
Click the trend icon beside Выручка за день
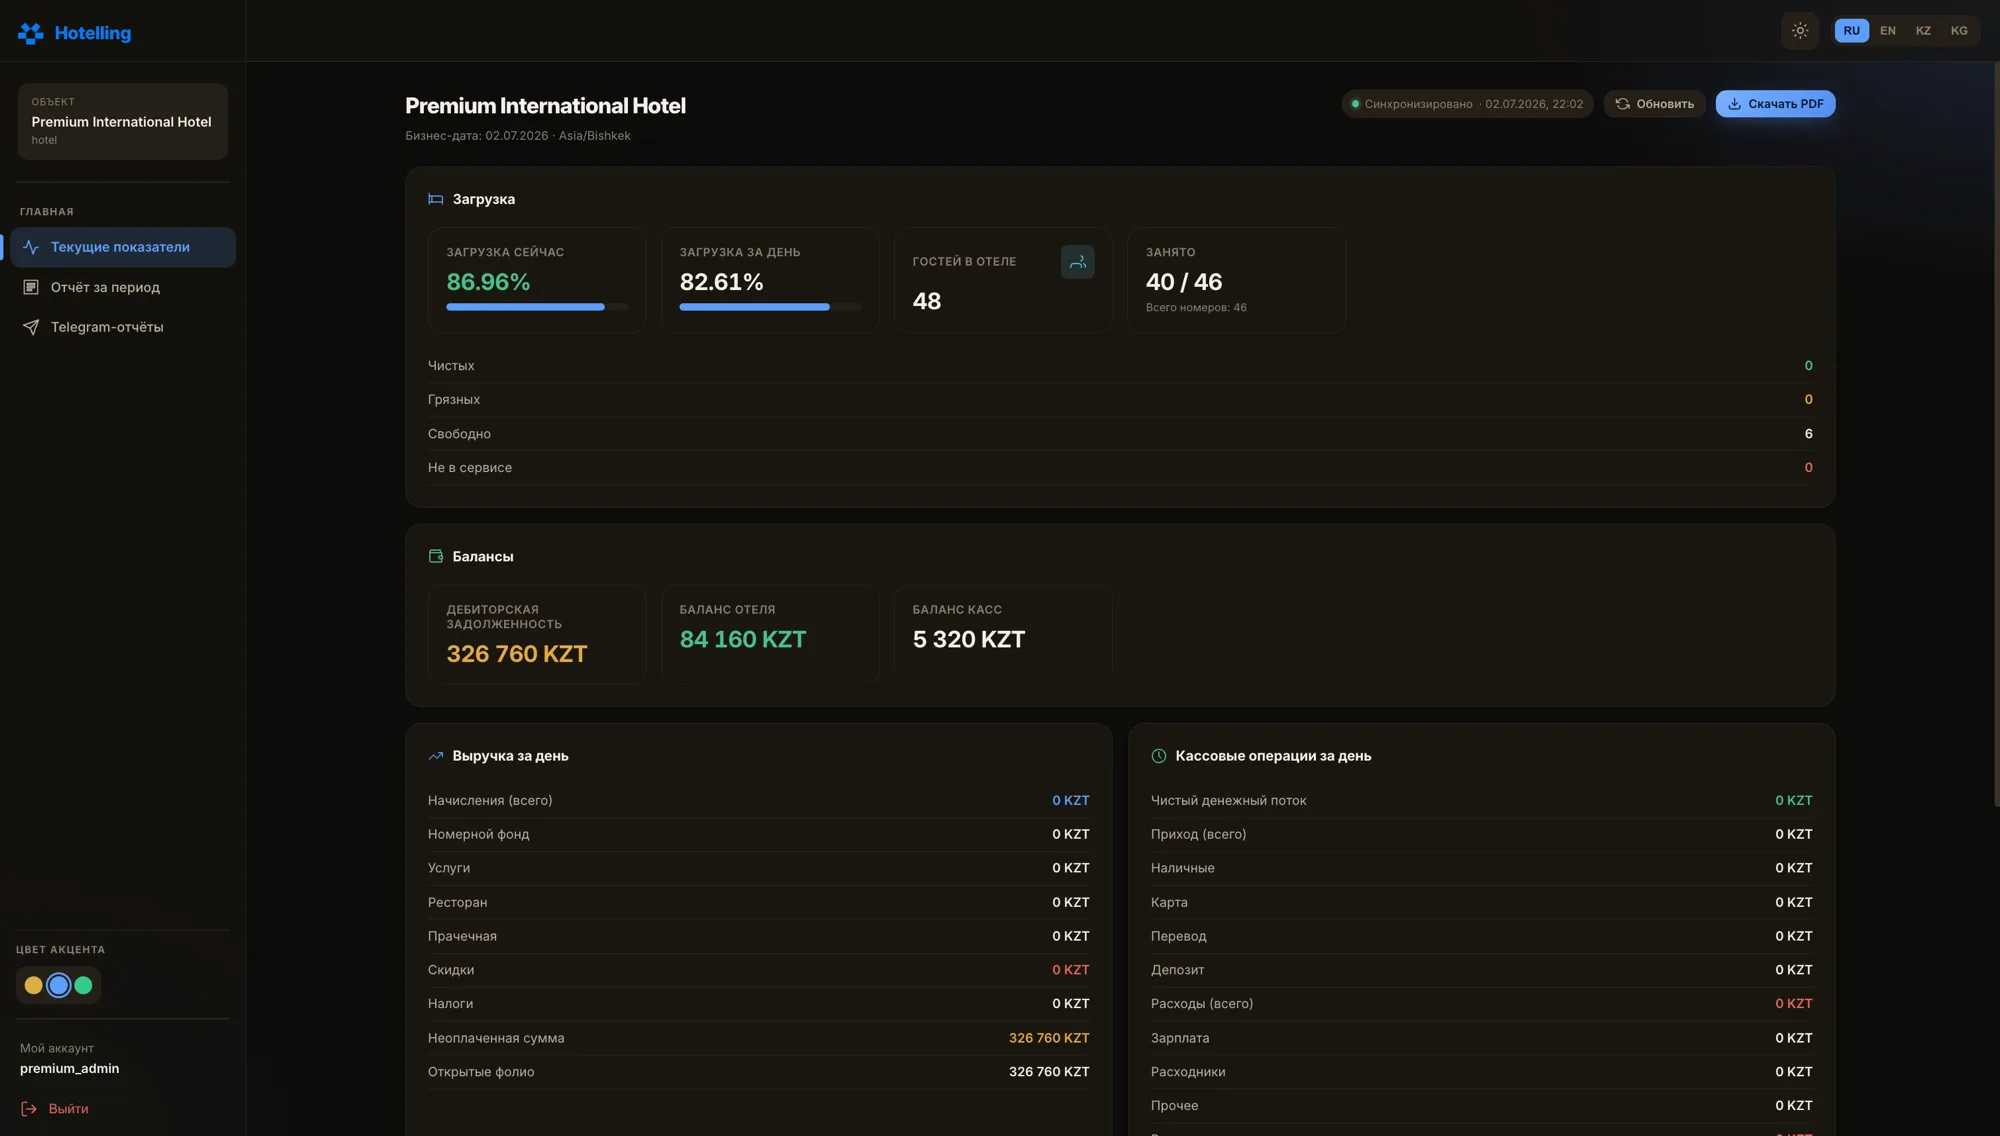(x=436, y=756)
